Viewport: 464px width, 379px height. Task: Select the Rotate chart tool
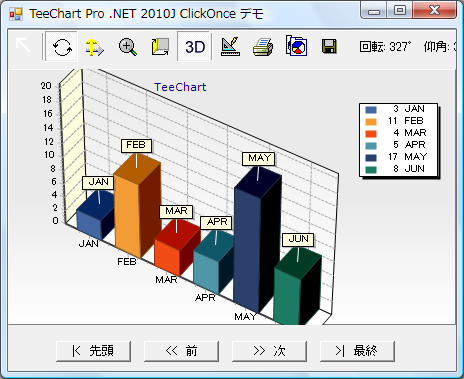point(62,47)
